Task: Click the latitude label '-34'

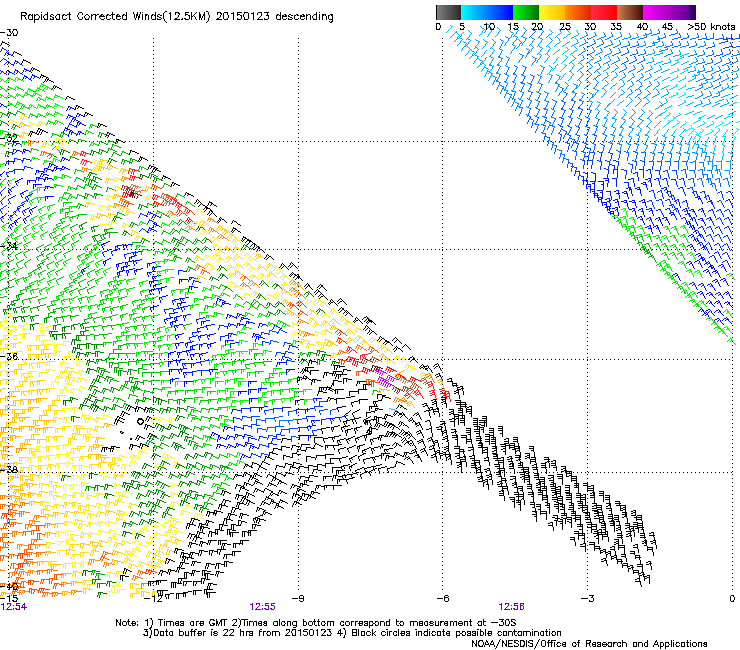Action: [x=9, y=246]
